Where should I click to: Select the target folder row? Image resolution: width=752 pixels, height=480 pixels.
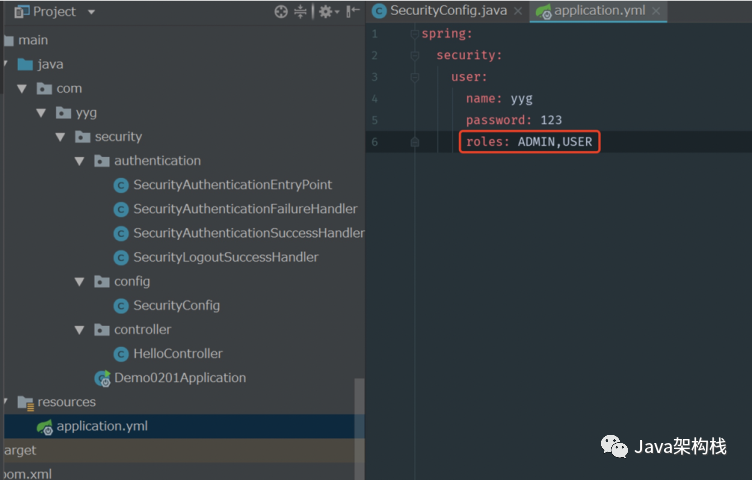pos(182,450)
